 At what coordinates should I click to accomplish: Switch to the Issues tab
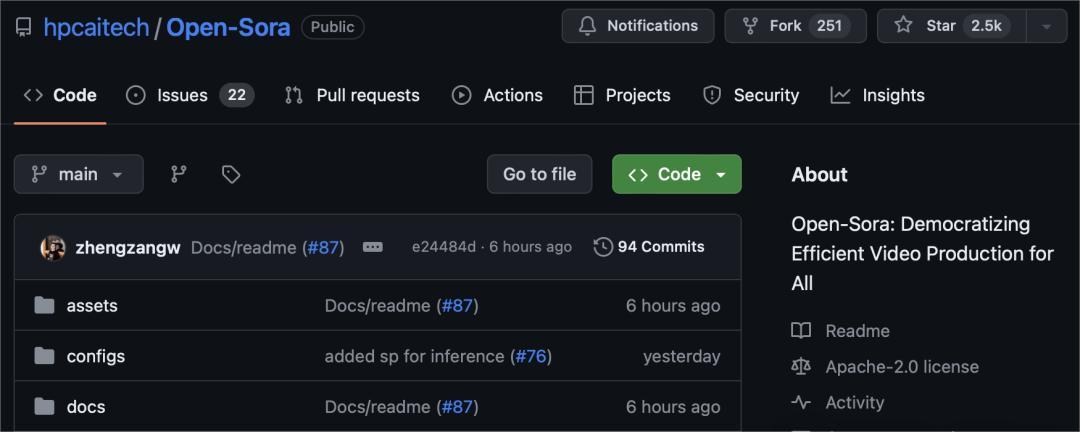(189, 95)
